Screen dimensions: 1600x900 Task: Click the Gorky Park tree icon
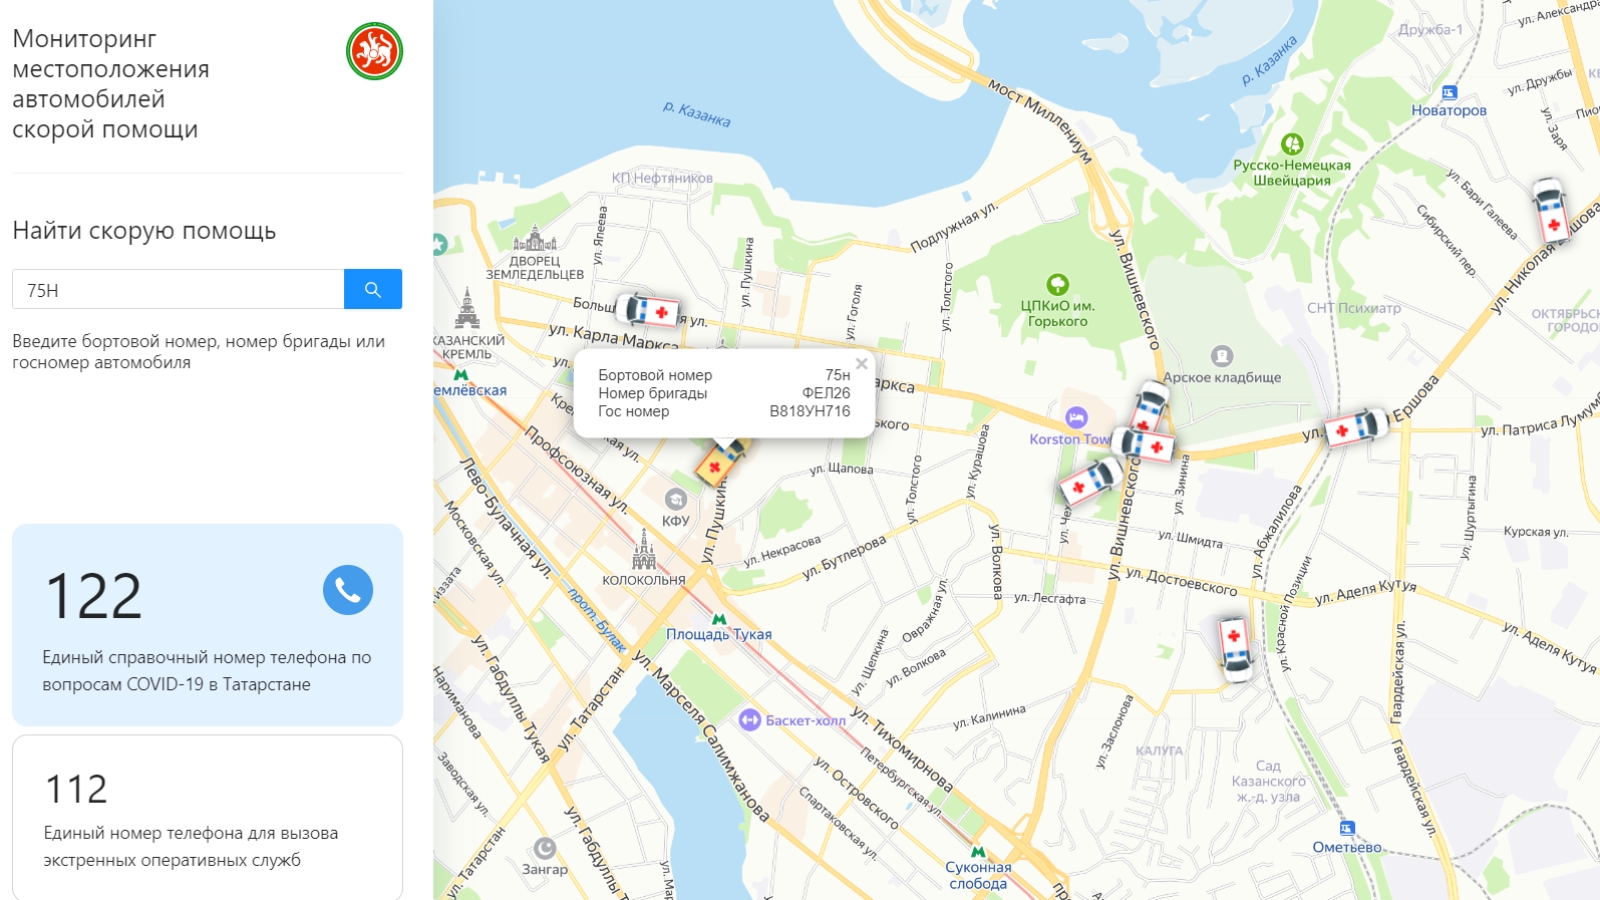tap(1057, 285)
